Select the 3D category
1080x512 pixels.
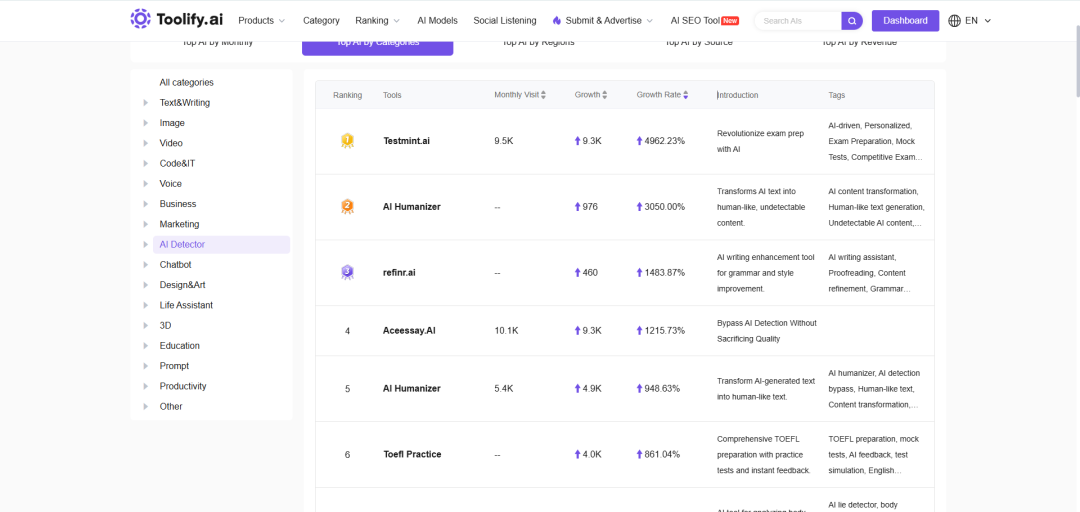click(165, 325)
